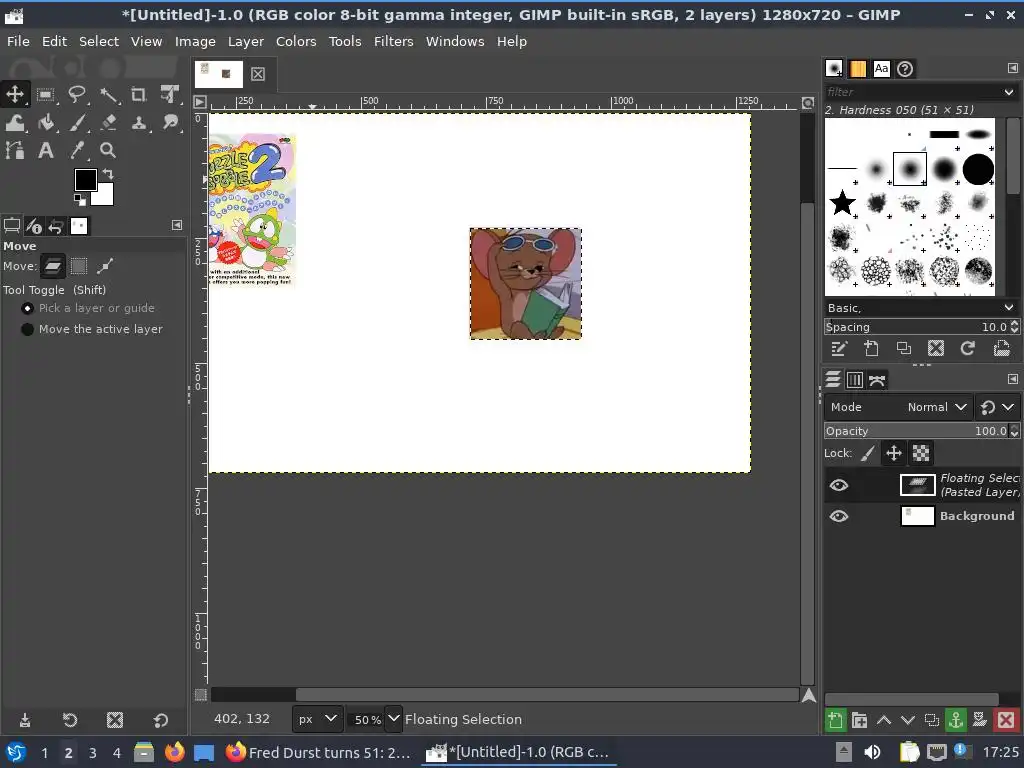The width and height of the screenshot is (1024, 768).
Task: Select the Clone stamp tool
Action: click(138, 123)
